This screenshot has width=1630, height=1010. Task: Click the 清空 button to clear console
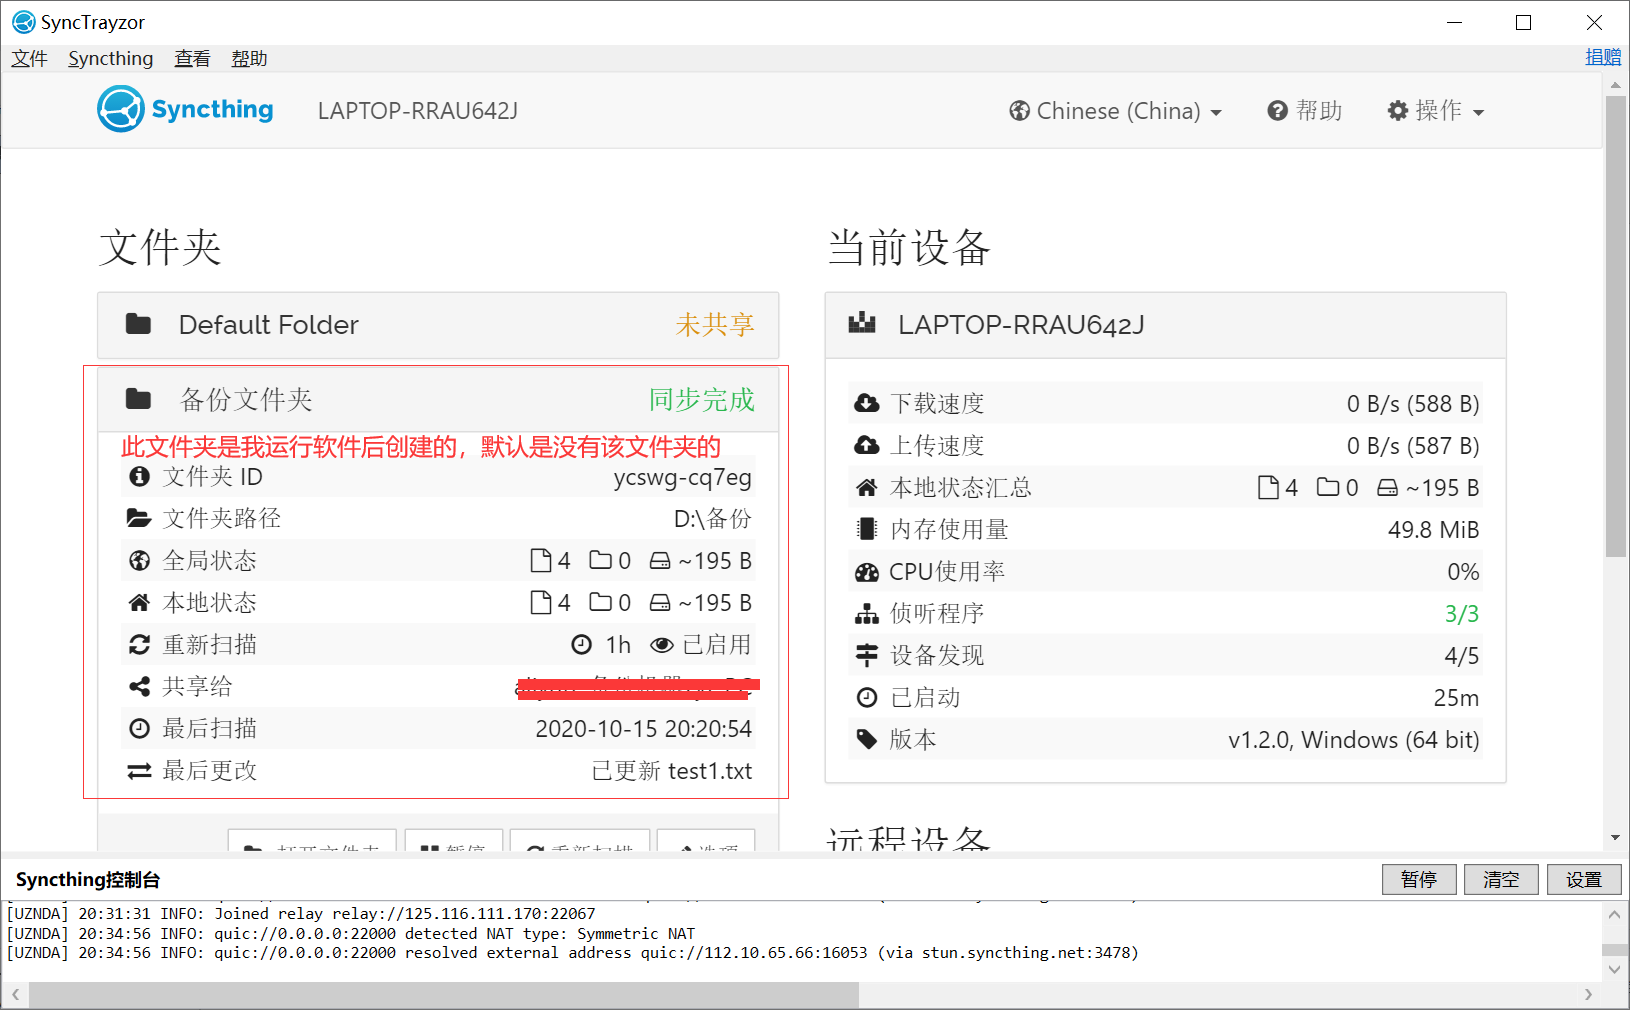coord(1501,880)
